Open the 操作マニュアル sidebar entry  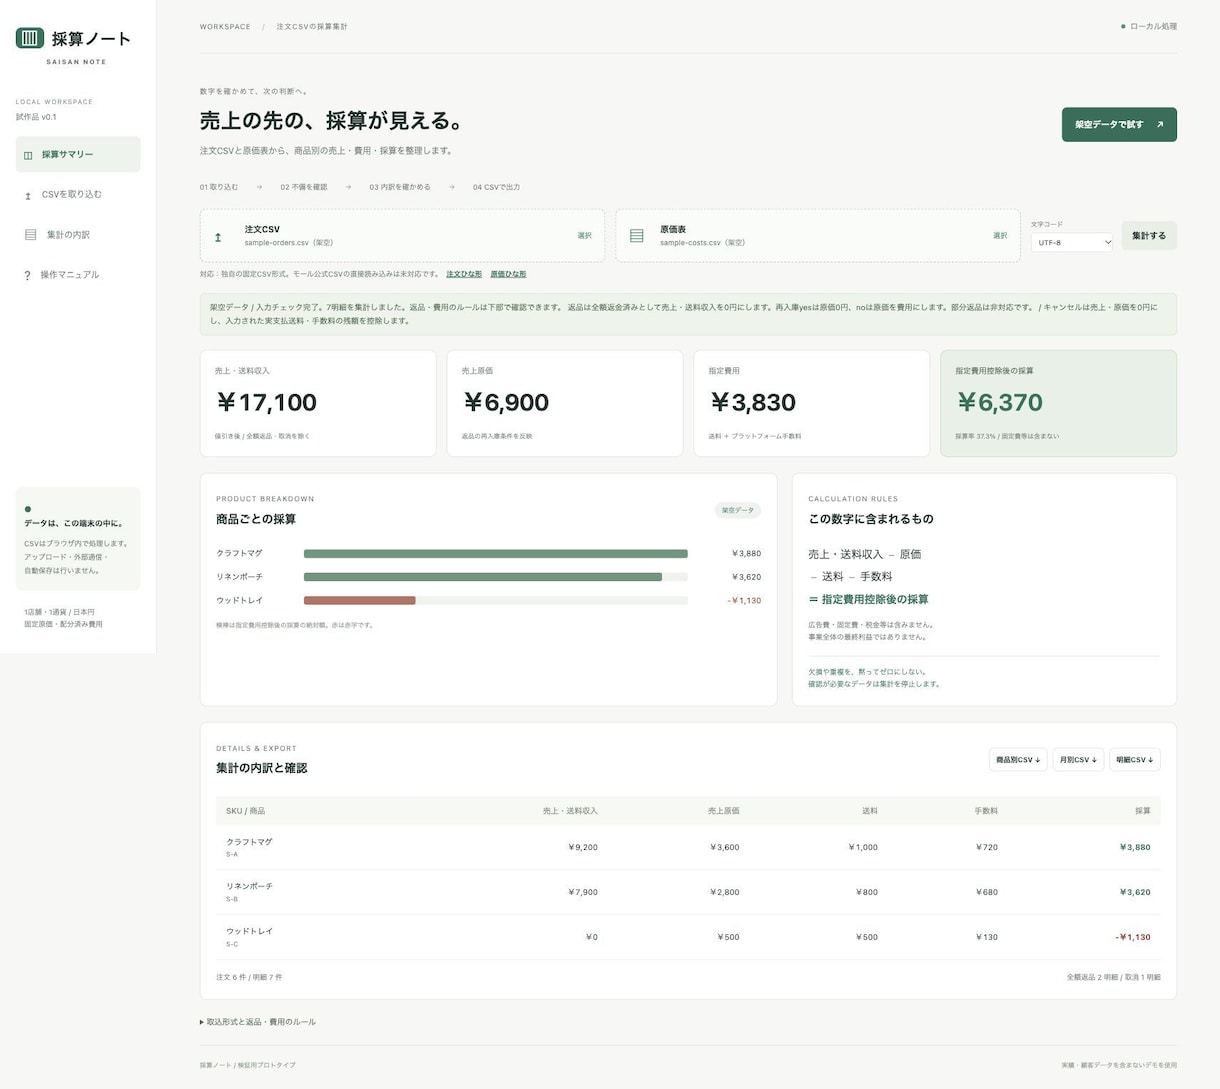click(x=78, y=275)
